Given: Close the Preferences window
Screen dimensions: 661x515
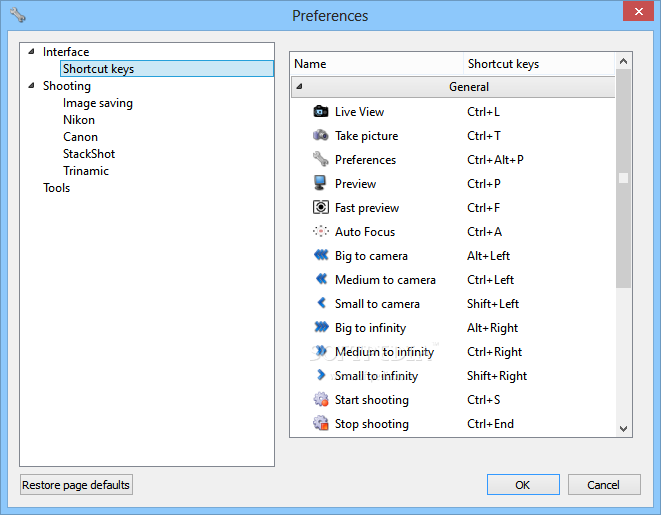Looking at the screenshot, I should coord(638,11).
